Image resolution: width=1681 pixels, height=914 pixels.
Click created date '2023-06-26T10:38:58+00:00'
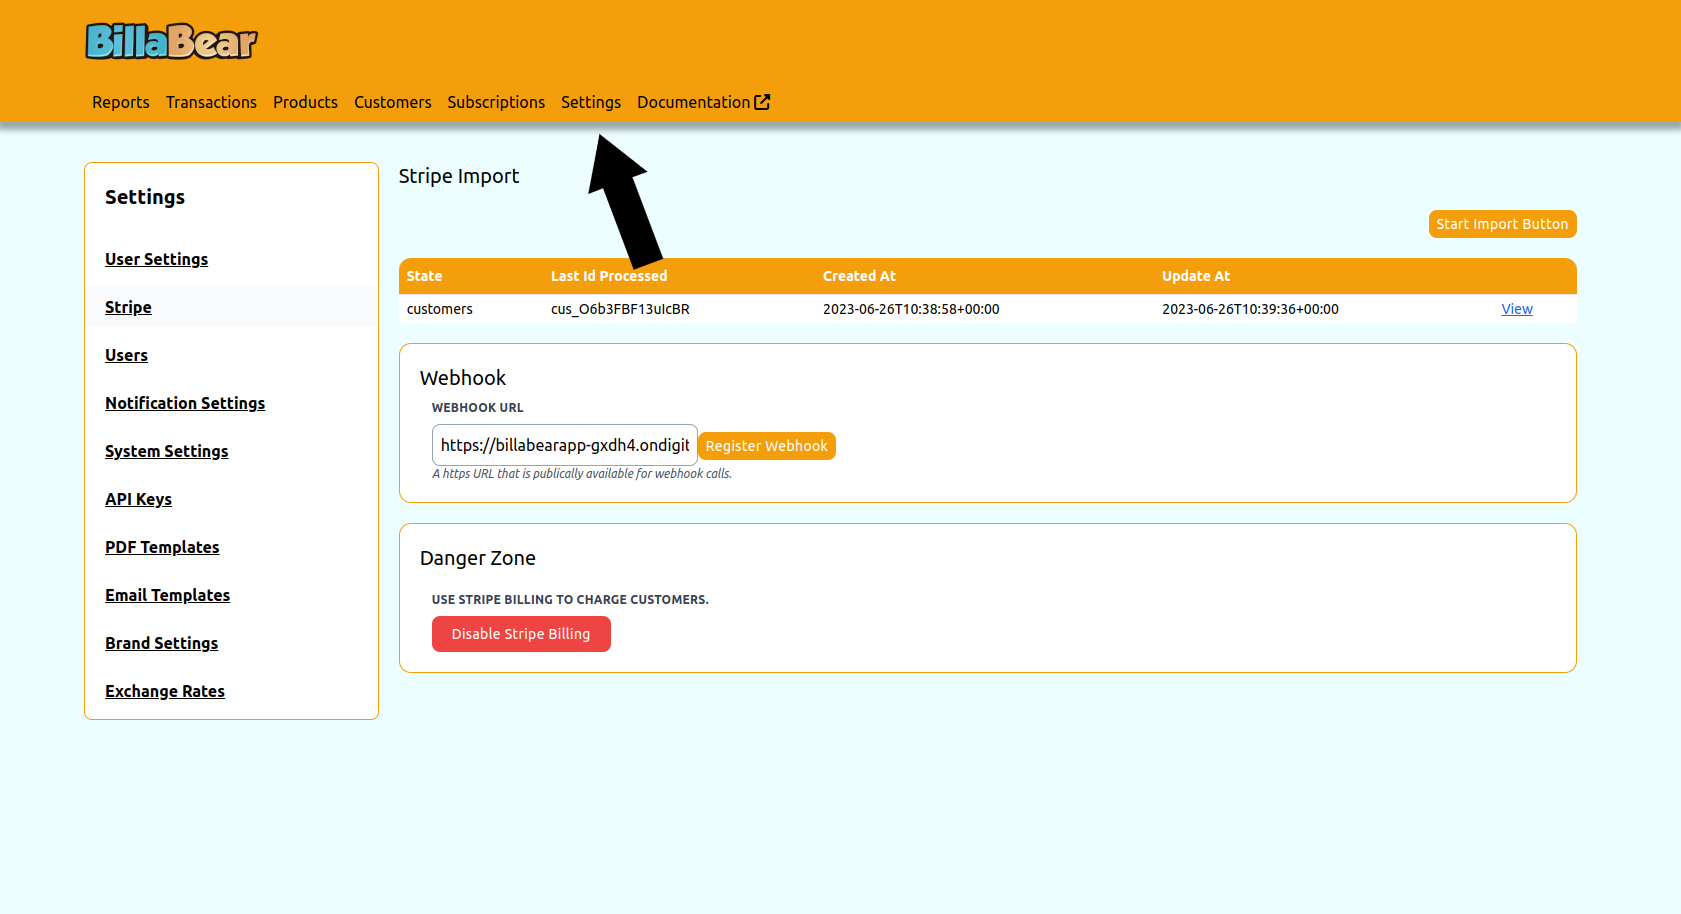point(911,309)
